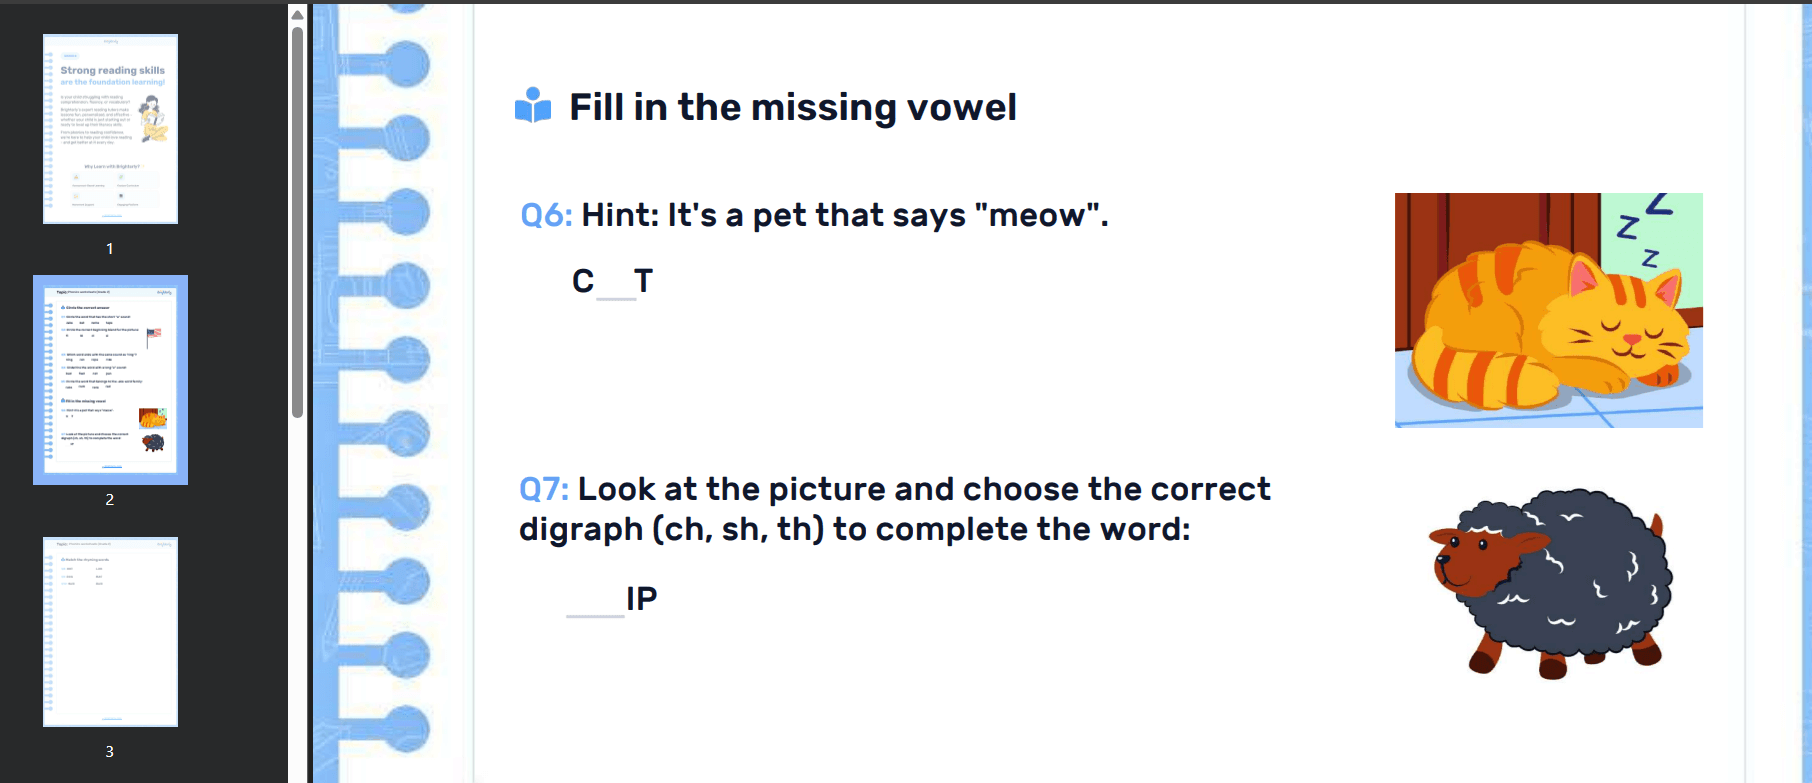Click the scrollbar track below the handle
The height and width of the screenshot is (783, 1812).
tap(297, 600)
